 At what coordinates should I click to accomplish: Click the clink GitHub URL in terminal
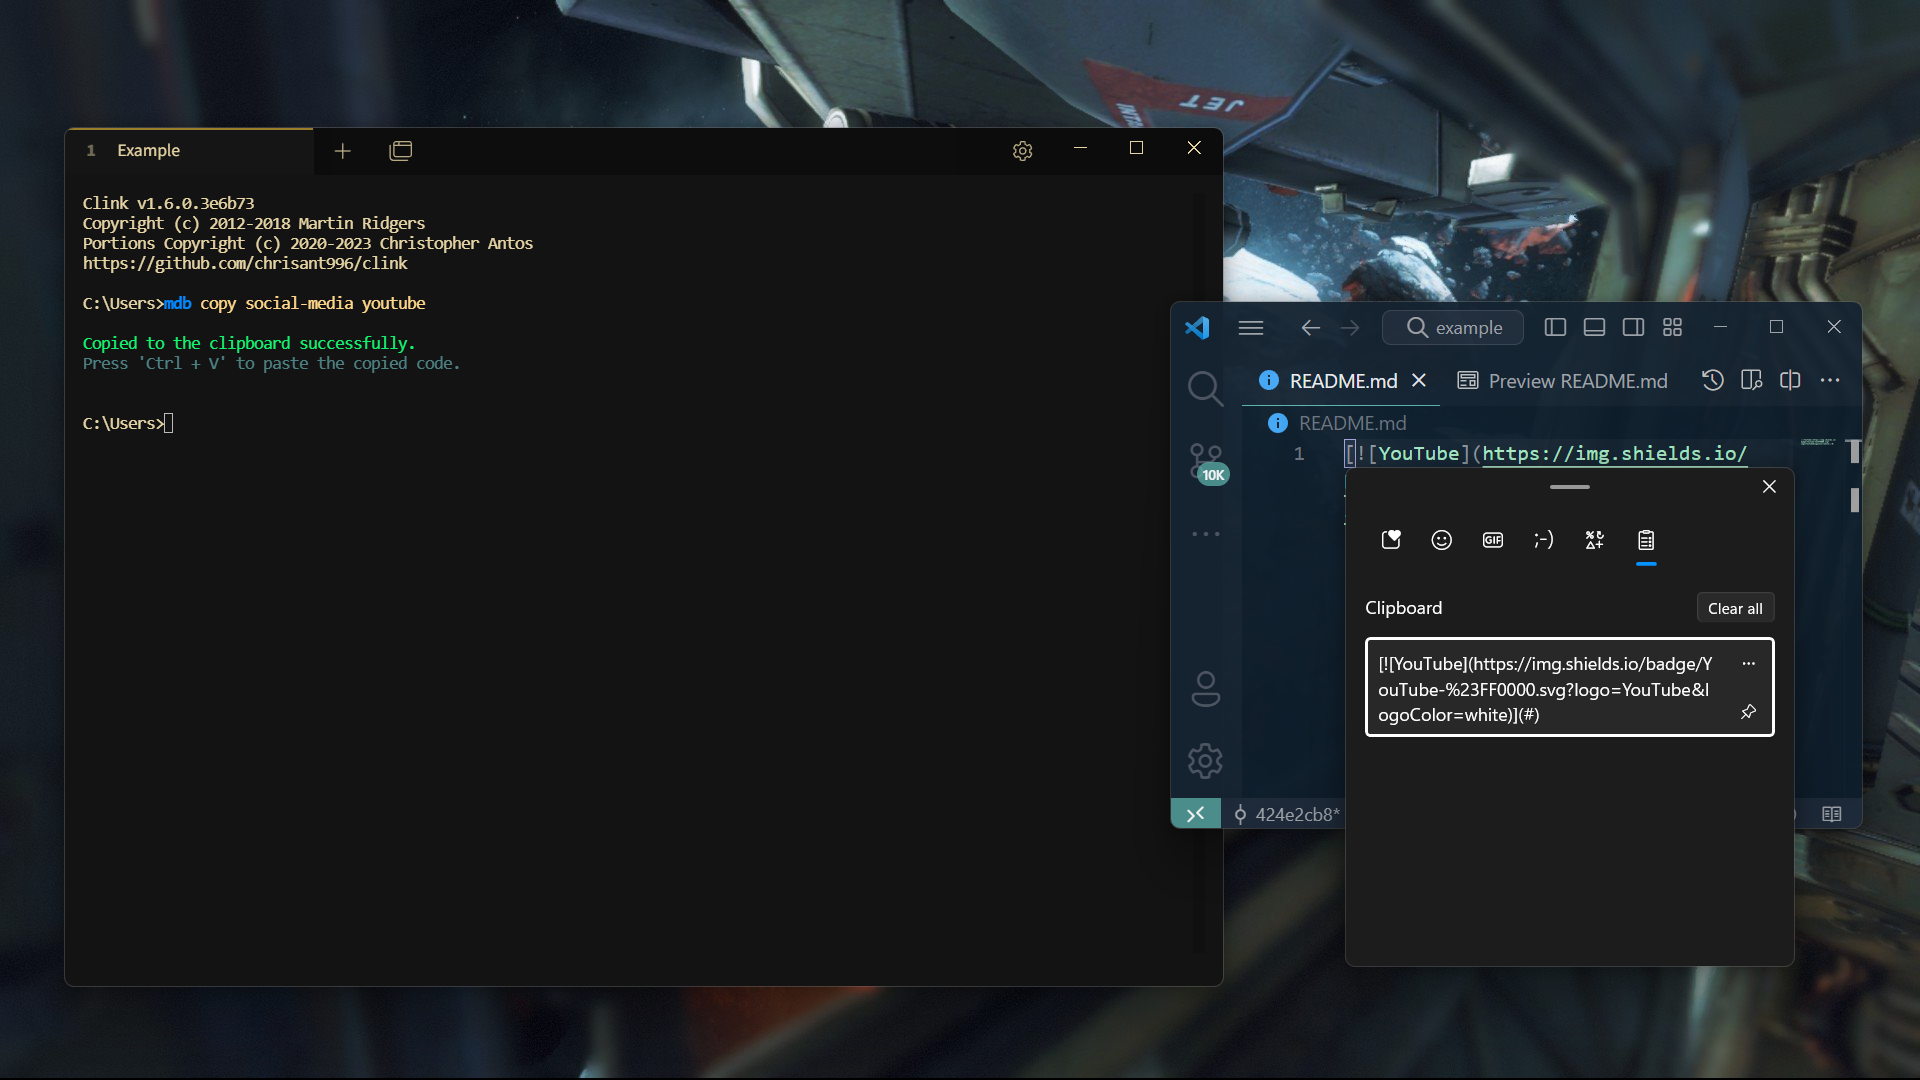(x=245, y=264)
